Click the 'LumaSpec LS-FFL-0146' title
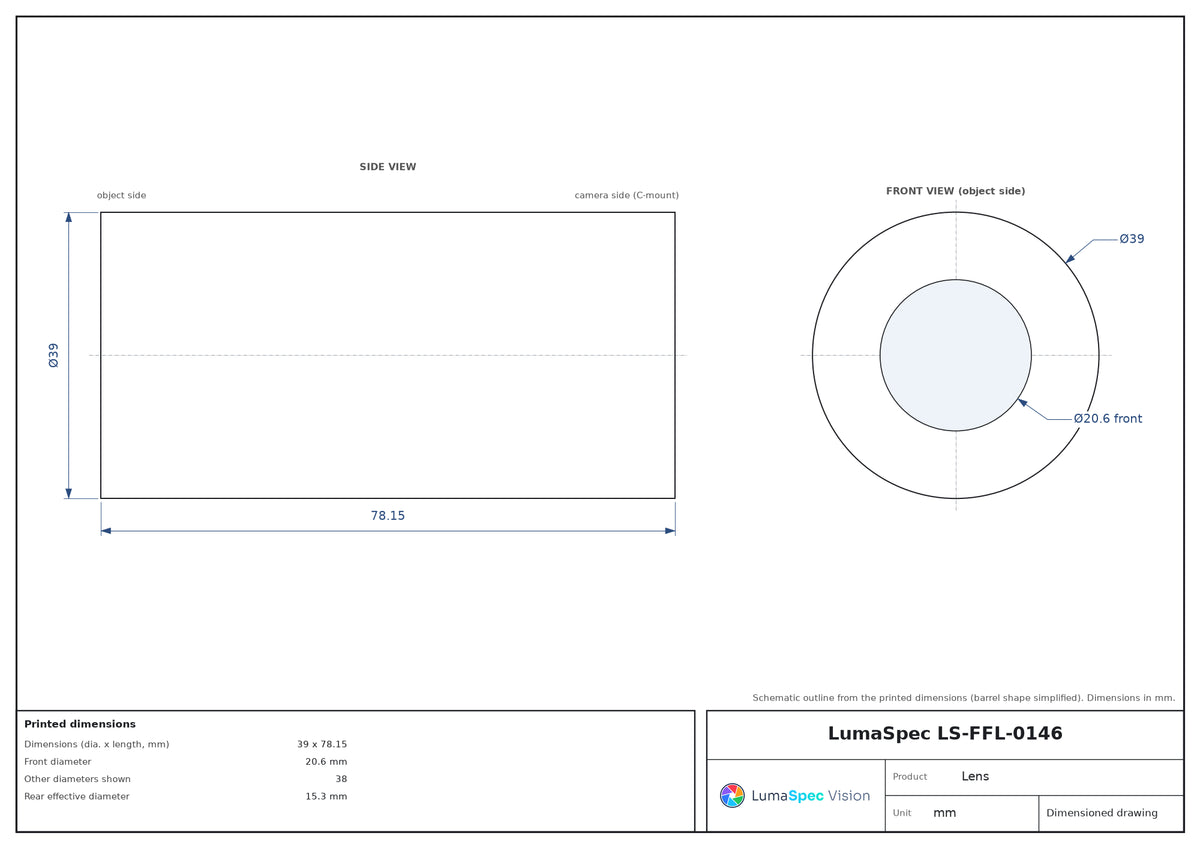The height and width of the screenshot is (848, 1200). click(945, 734)
